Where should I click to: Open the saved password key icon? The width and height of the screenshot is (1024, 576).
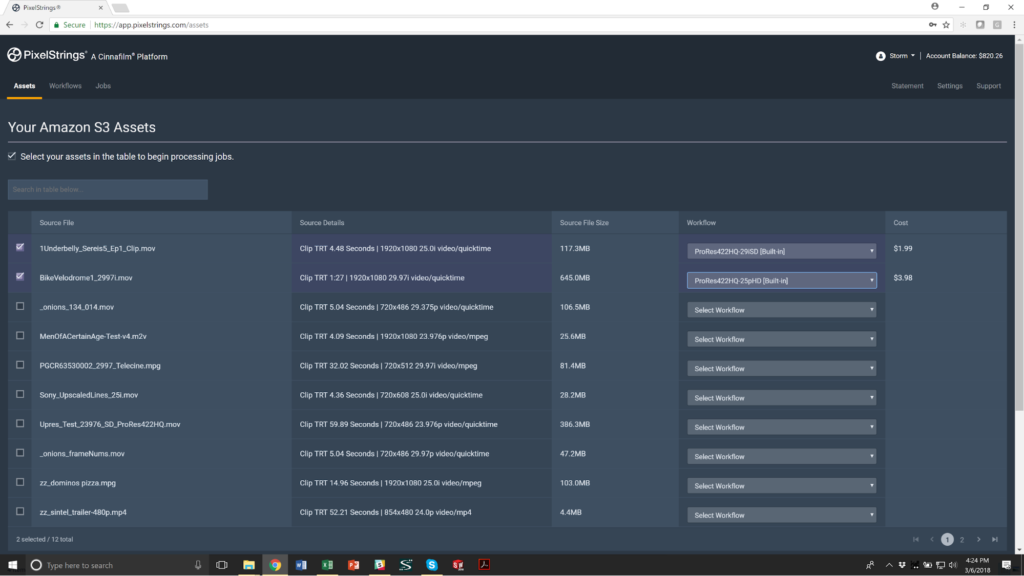click(932, 25)
